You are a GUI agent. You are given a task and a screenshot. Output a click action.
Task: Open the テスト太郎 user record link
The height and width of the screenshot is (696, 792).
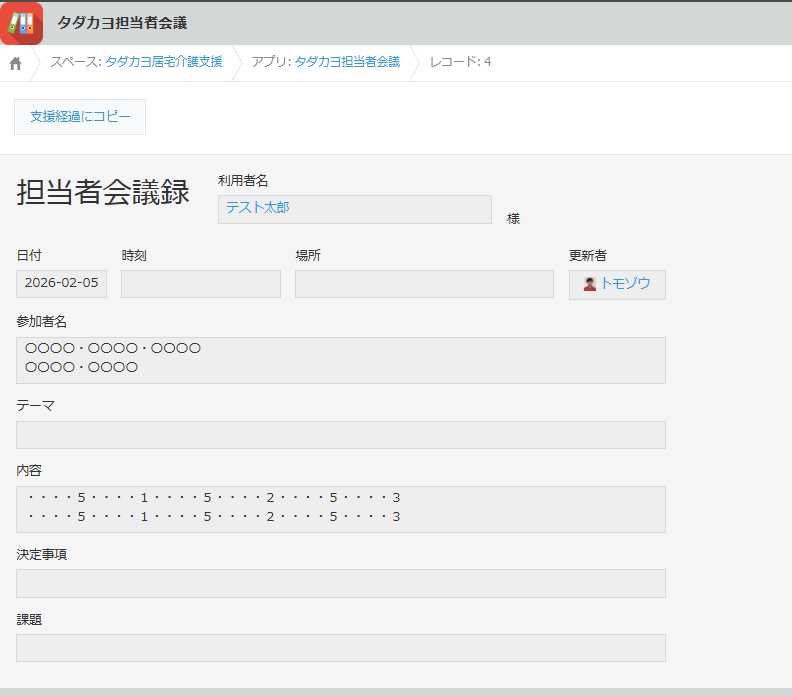[x=257, y=208]
